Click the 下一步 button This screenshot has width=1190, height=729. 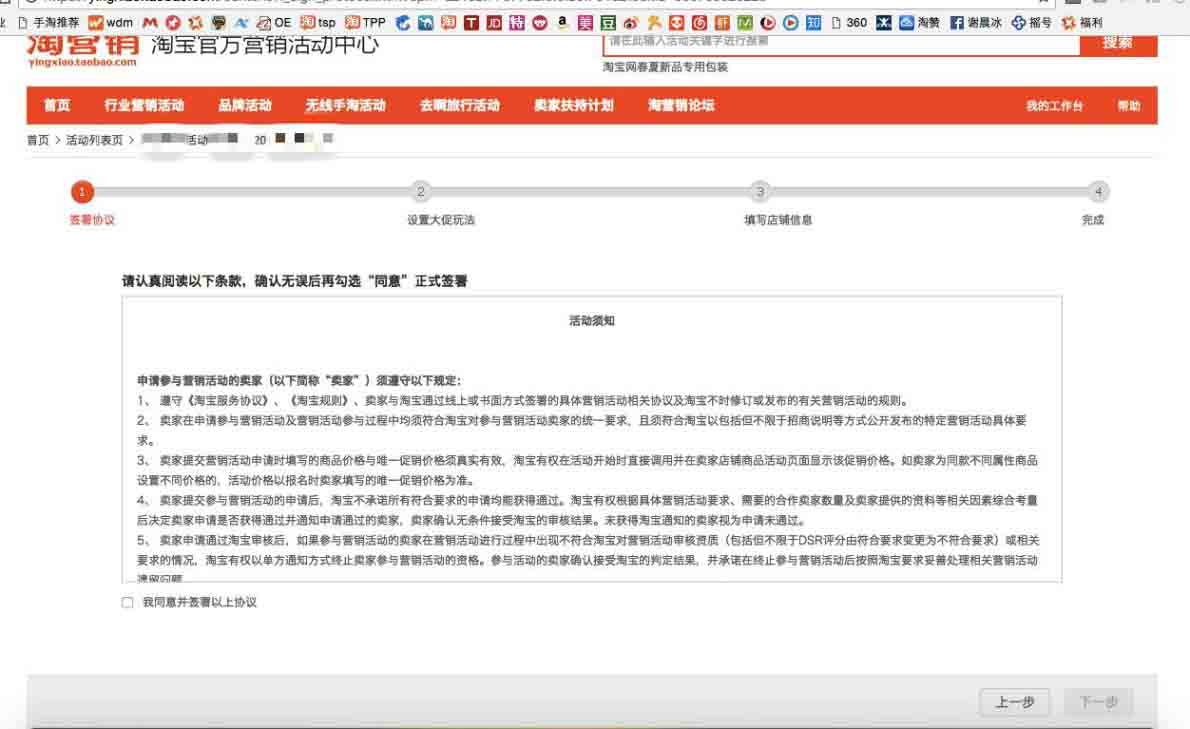(x=1097, y=702)
